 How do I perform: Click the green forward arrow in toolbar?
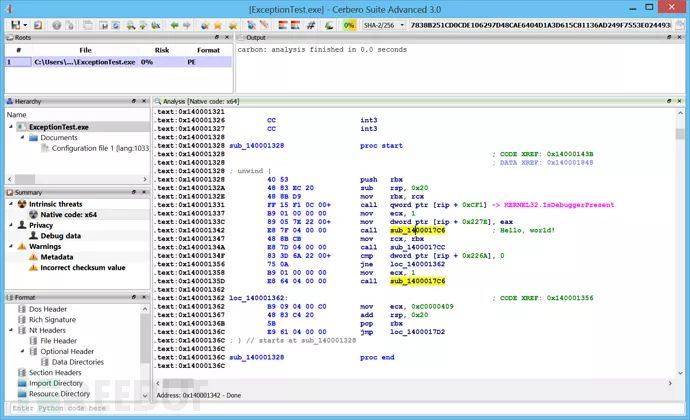(x=189, y=24)
